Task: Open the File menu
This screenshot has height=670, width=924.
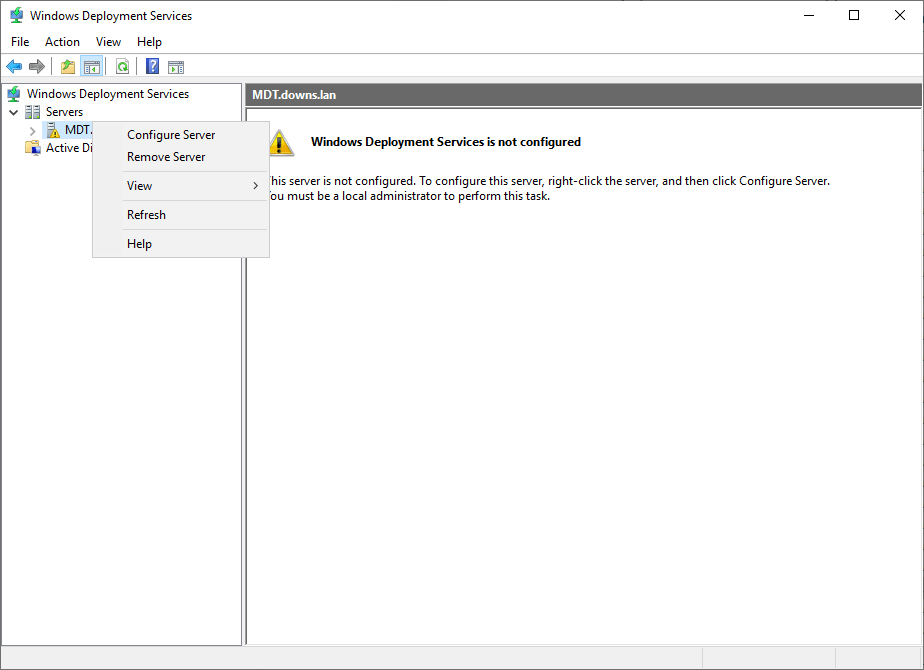Action: coord(20,42)
